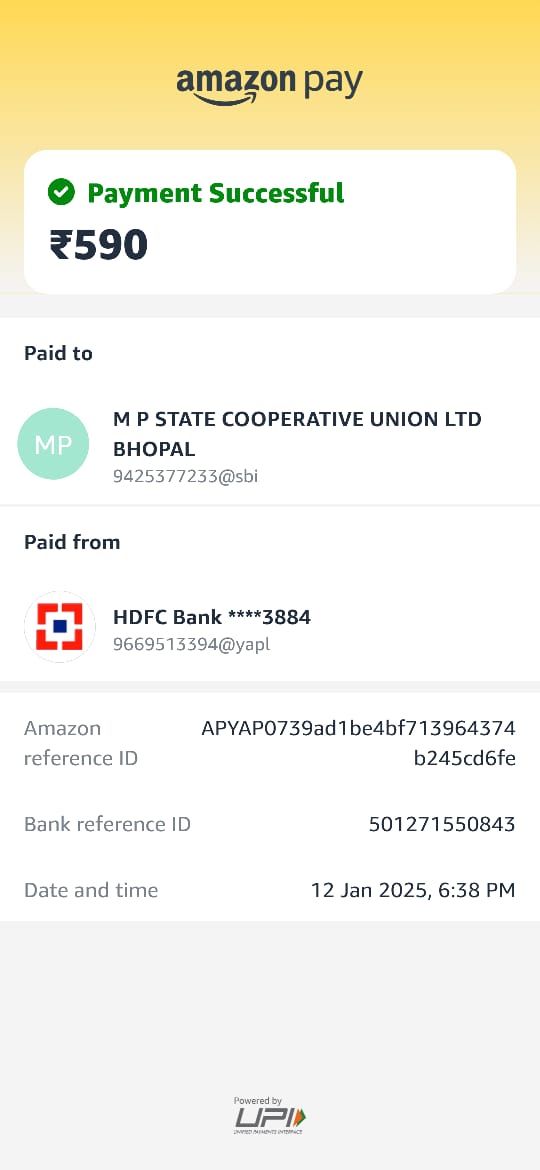
Task: Click the white payment summary card
Action: [270, 222]
